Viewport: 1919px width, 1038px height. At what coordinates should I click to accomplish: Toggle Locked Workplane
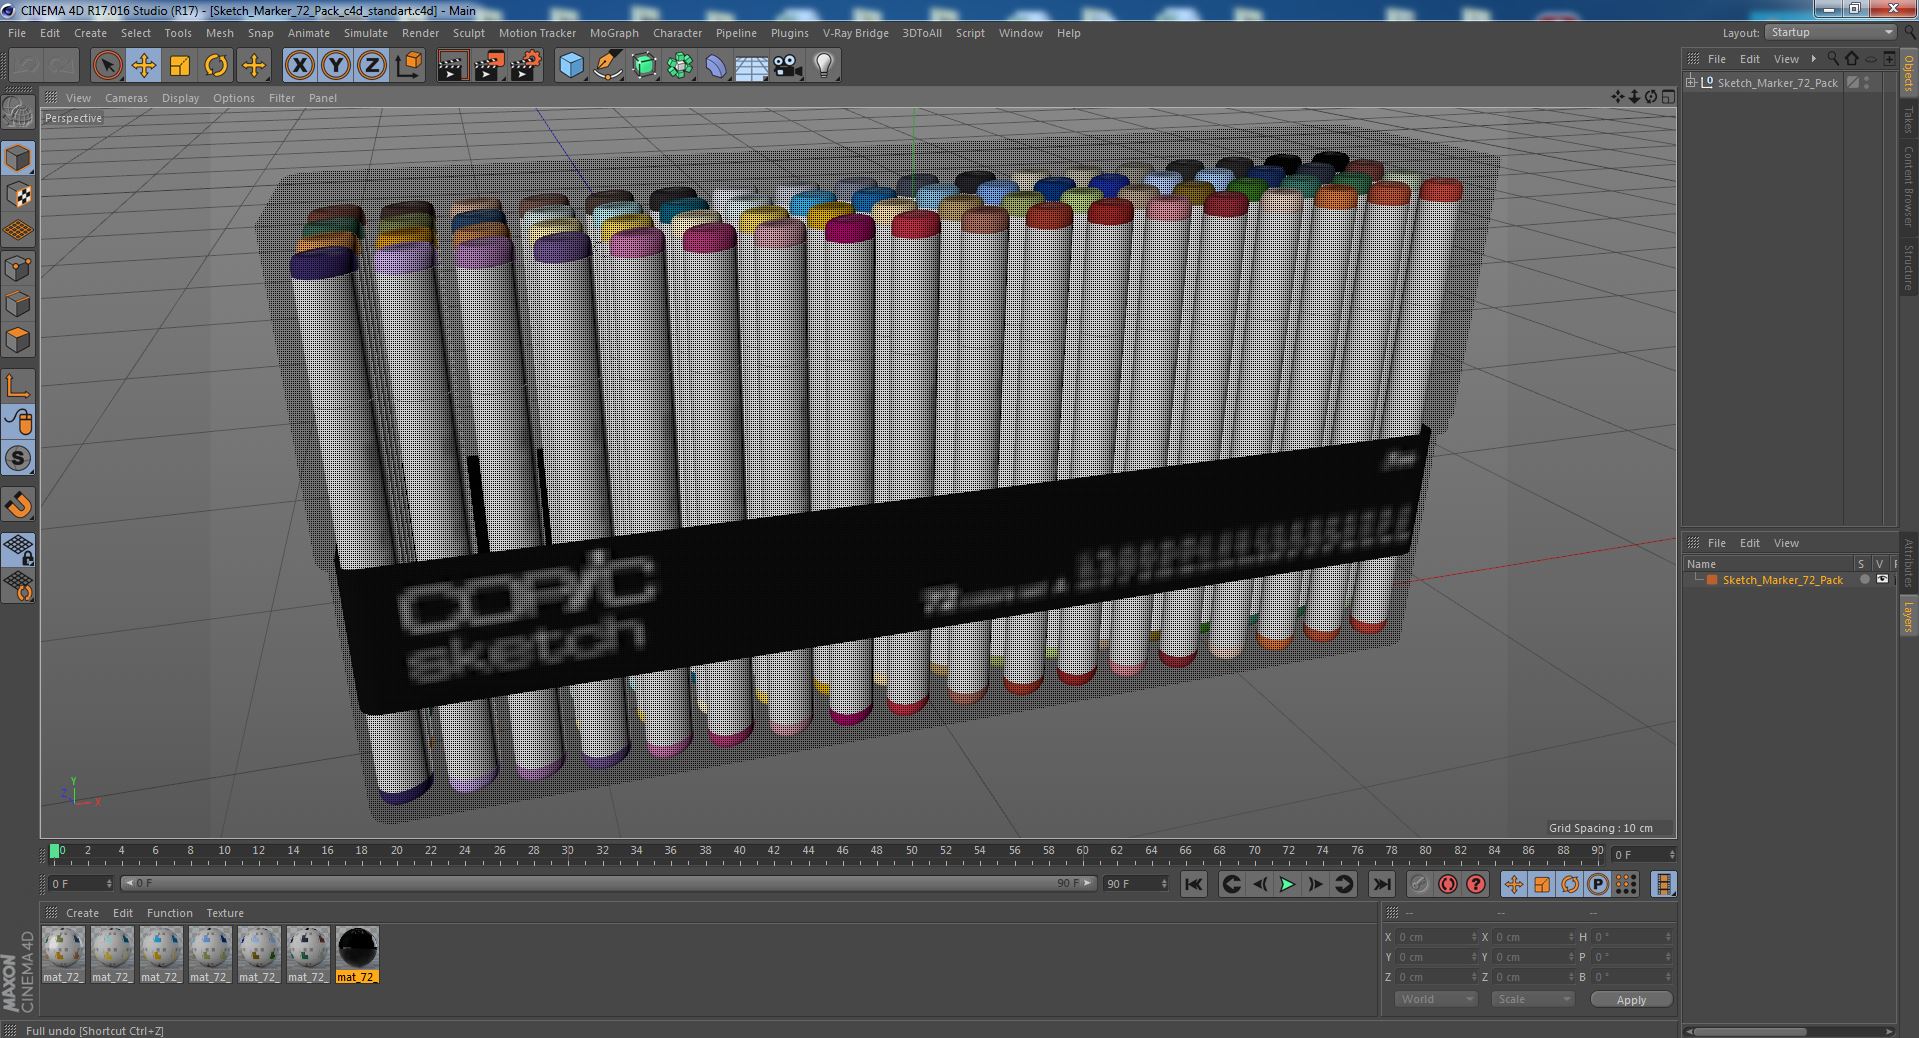click(18, 549)
